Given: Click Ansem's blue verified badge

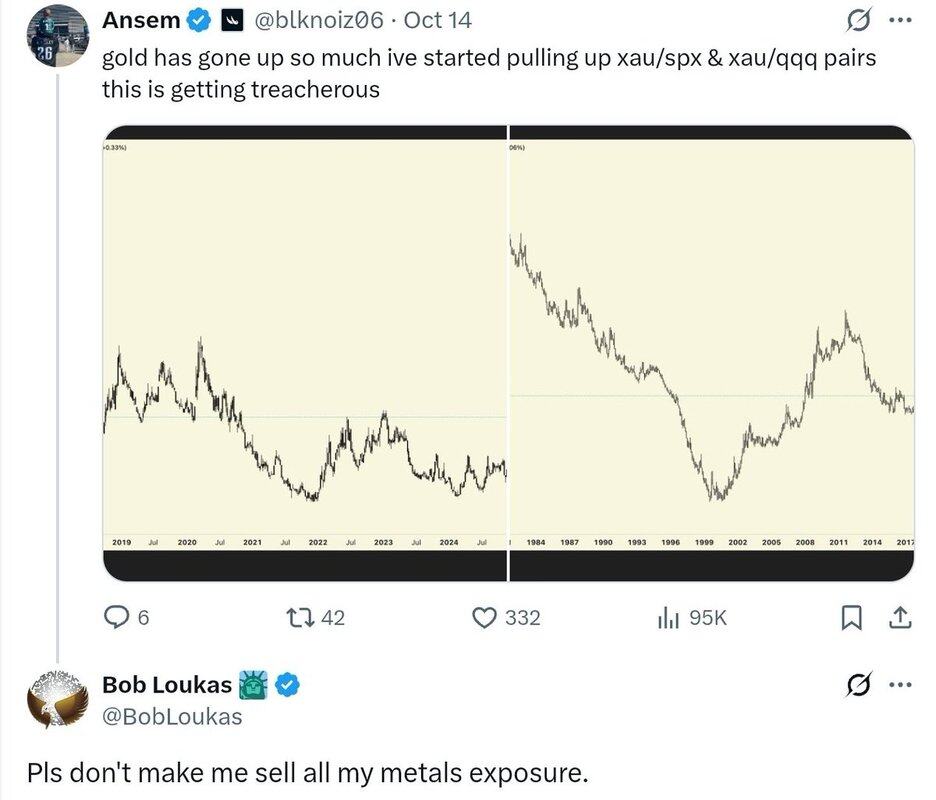Looking at the screenshot, I should 197,20.
